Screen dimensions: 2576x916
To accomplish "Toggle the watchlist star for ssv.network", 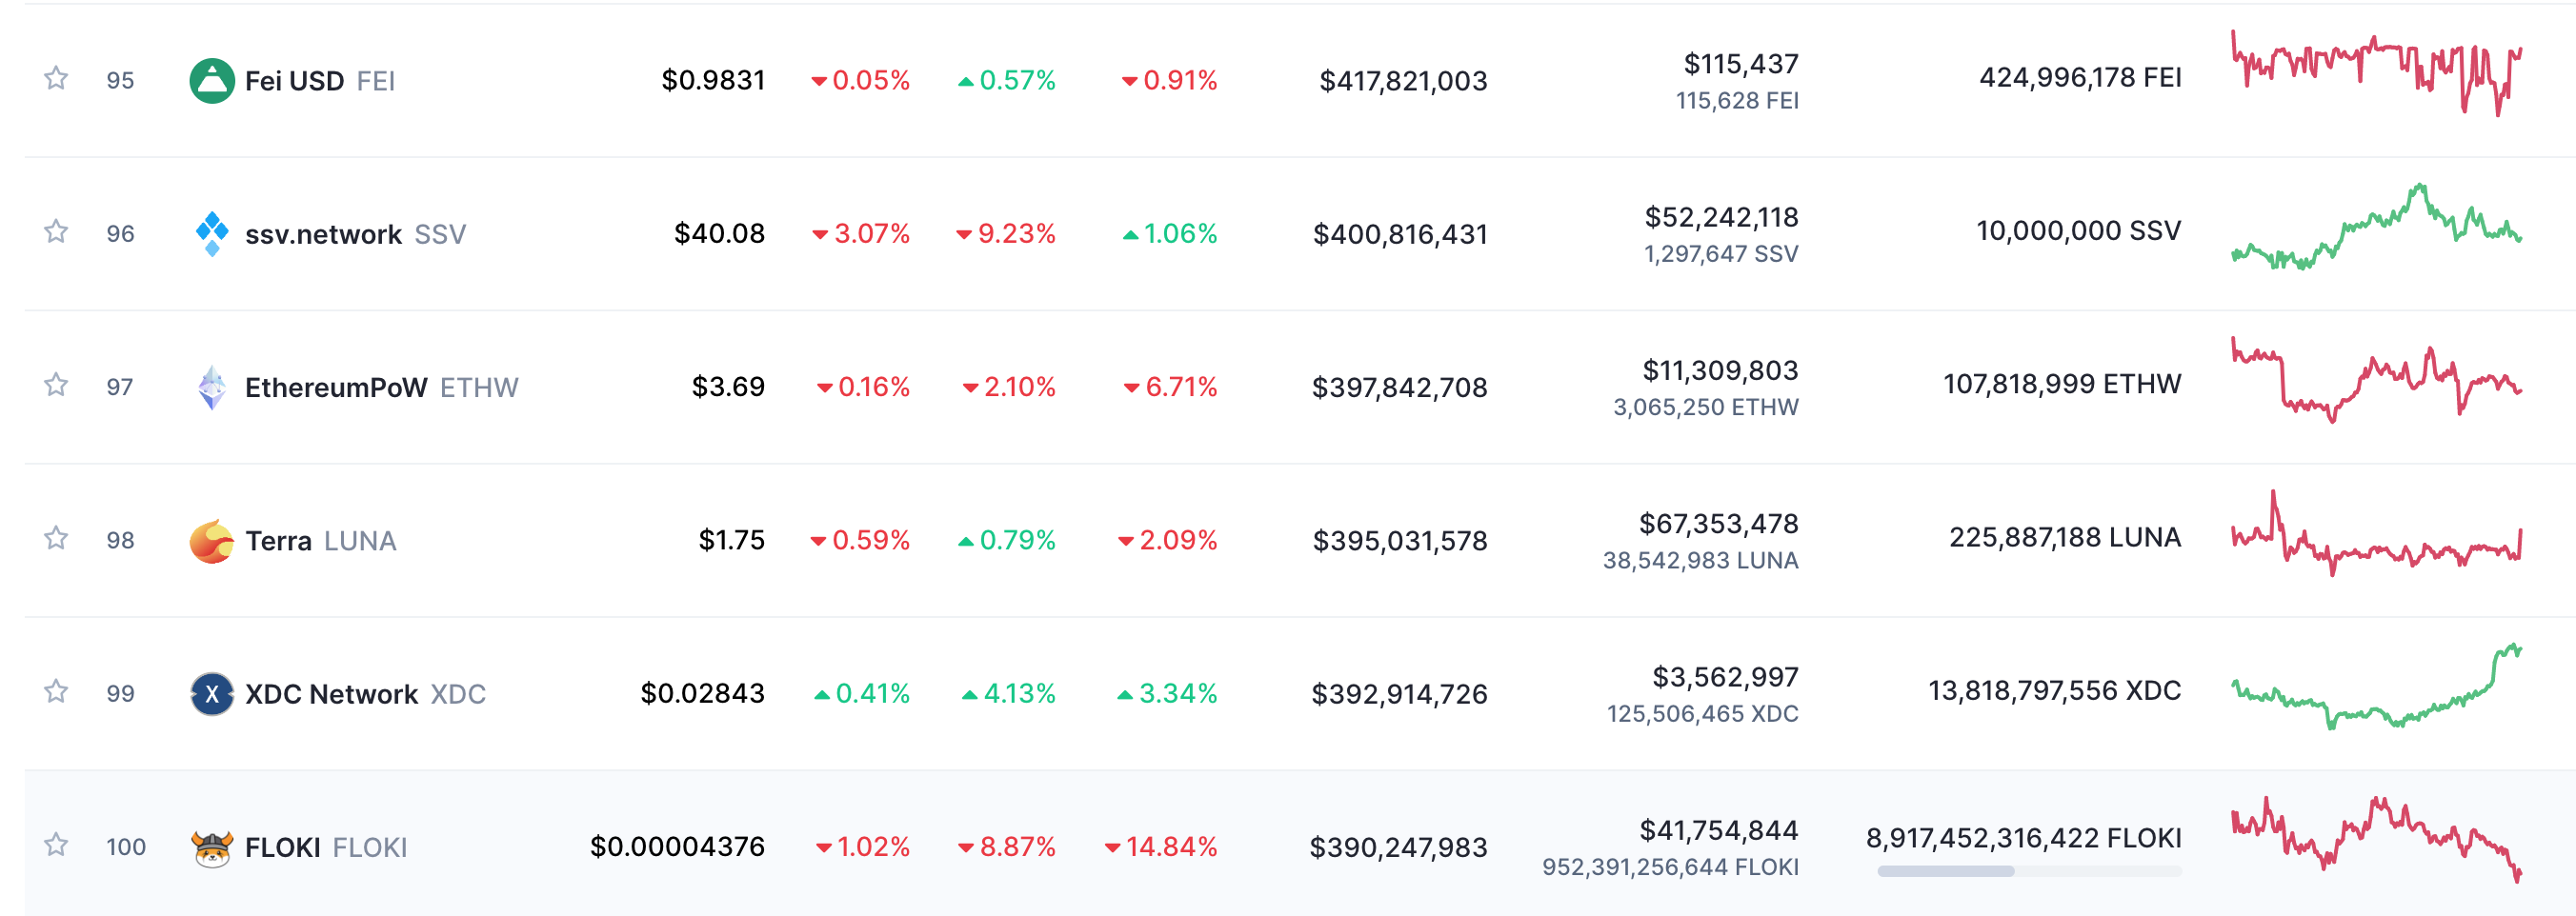I will (56, 232).
